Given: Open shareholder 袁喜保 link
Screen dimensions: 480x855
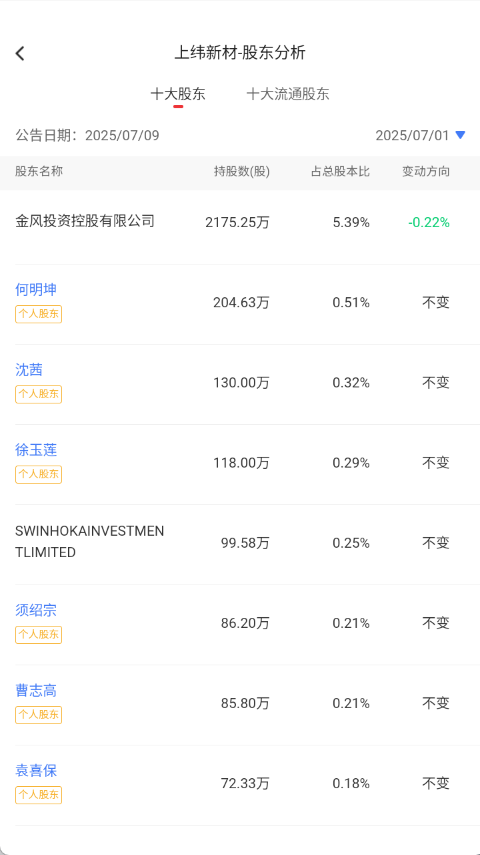Looking at the screenshot, I should coord(36,770).
